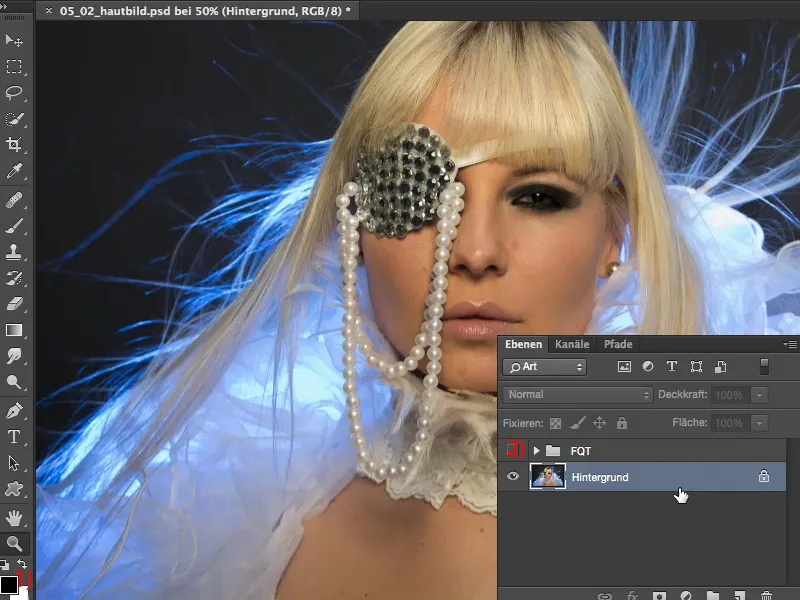The height and width of the screenshot is (600, 800).
Task: Click the Fläche 100% value field
Action: [x=730, y=423]
